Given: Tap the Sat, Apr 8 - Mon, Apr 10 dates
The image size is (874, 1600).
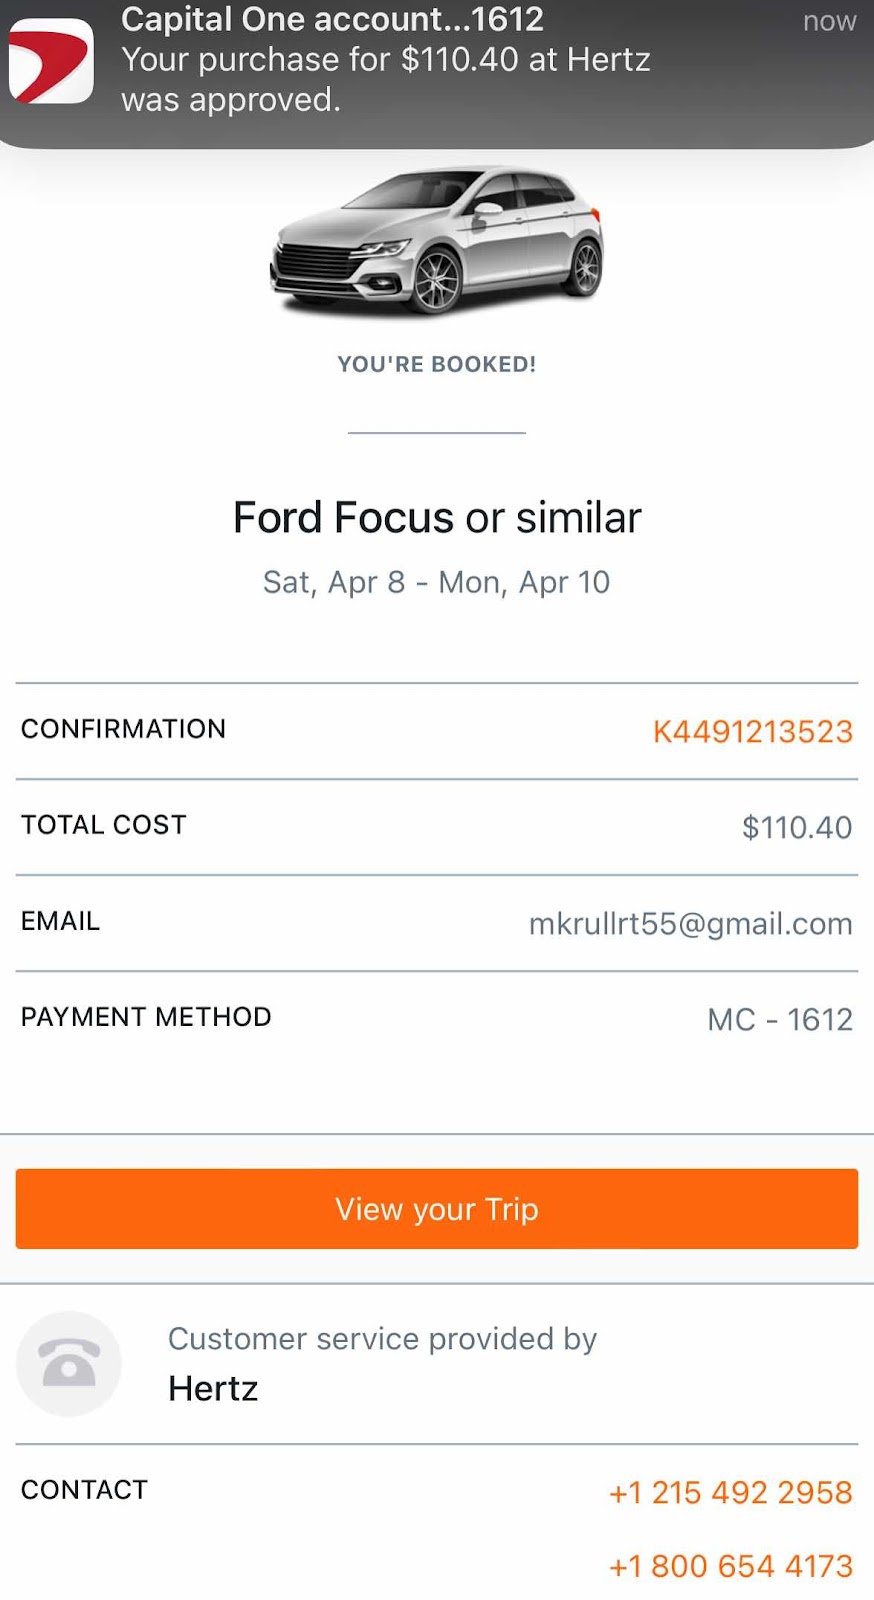Looking at the screenshot, I should [436, 582].
